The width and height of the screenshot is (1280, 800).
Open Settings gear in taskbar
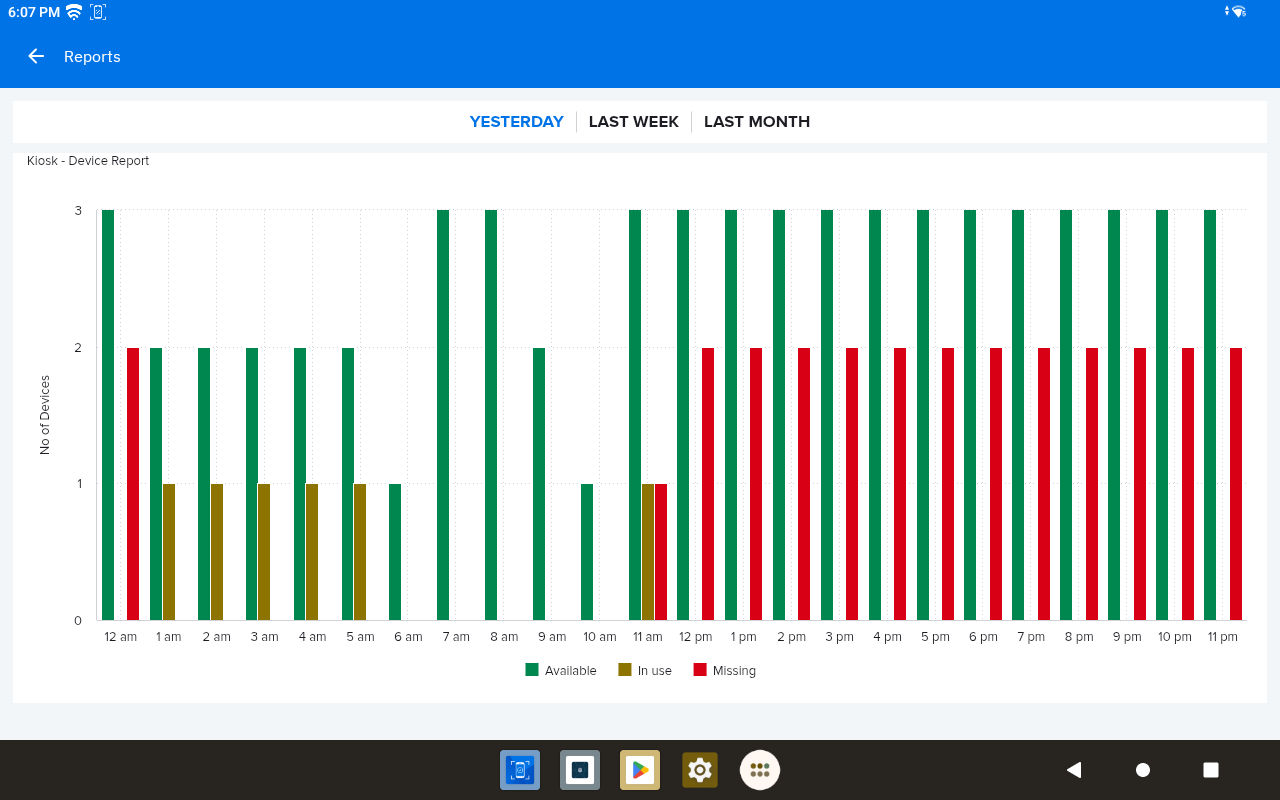point(700,770)
